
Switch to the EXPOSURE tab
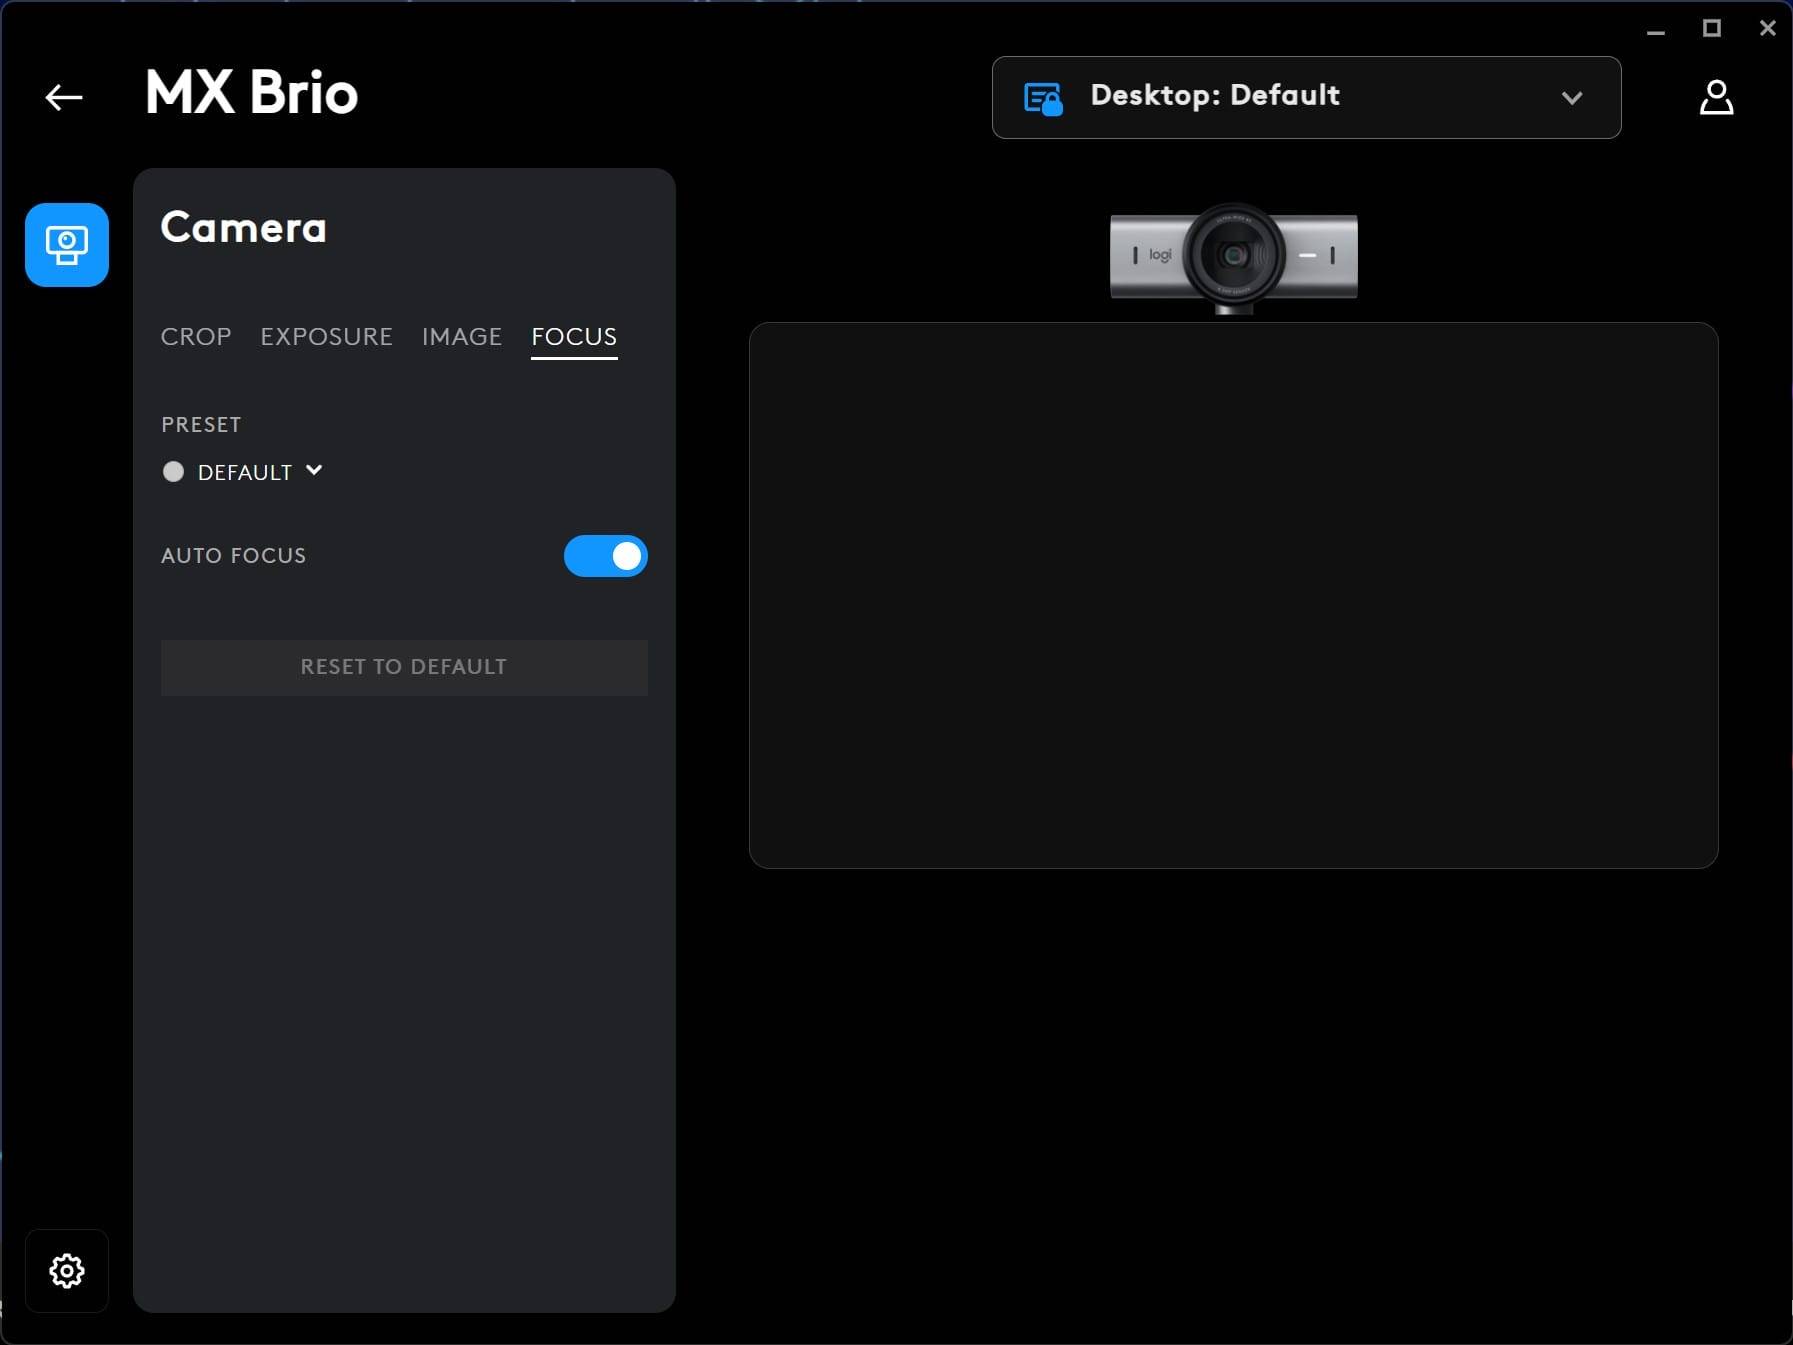[326, 336]
